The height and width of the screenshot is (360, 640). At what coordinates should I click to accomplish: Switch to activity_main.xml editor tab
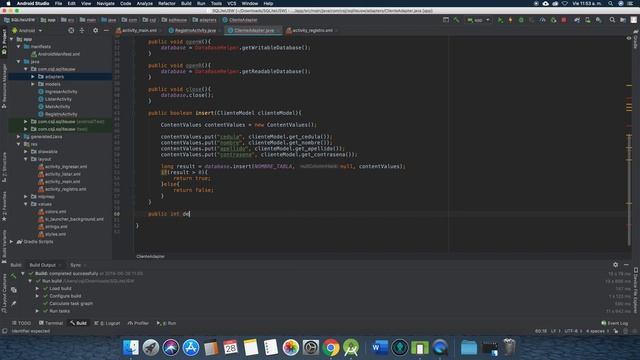(139, 30)
